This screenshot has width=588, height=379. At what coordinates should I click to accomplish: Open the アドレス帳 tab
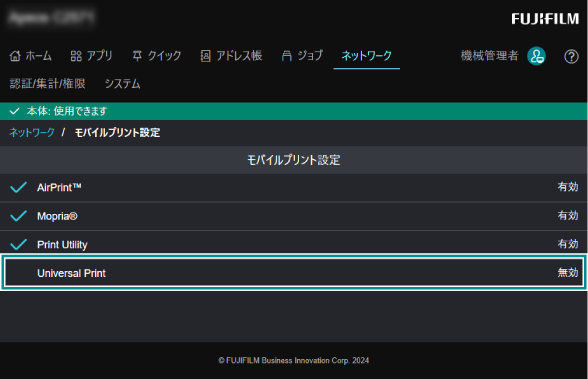(x=231, y=56)
